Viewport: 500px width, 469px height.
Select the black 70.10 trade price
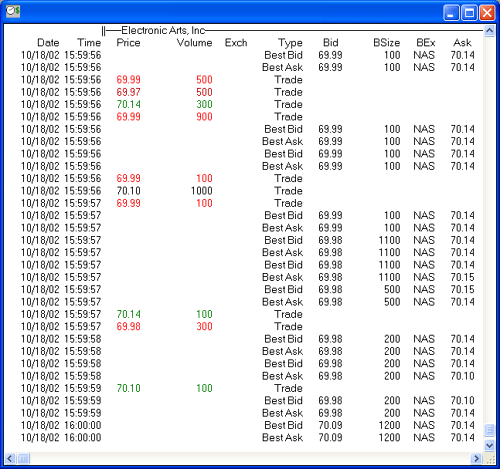pos(128,191)
